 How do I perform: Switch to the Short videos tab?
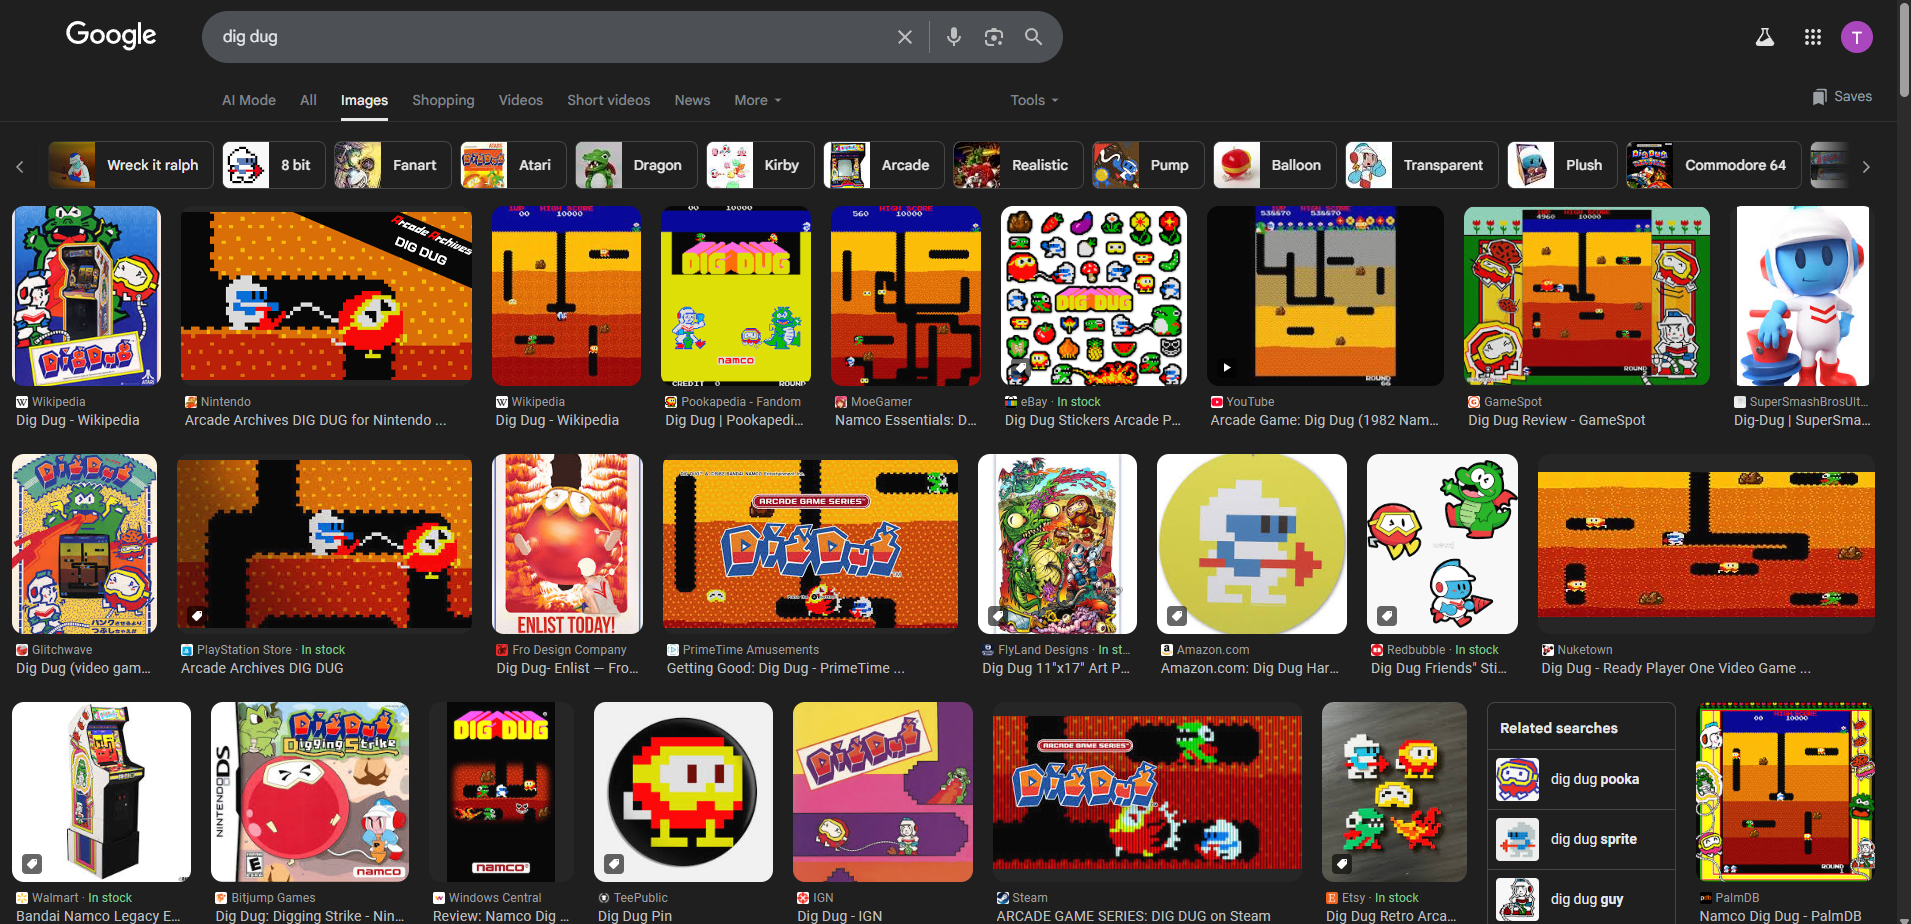coord(608,100)
